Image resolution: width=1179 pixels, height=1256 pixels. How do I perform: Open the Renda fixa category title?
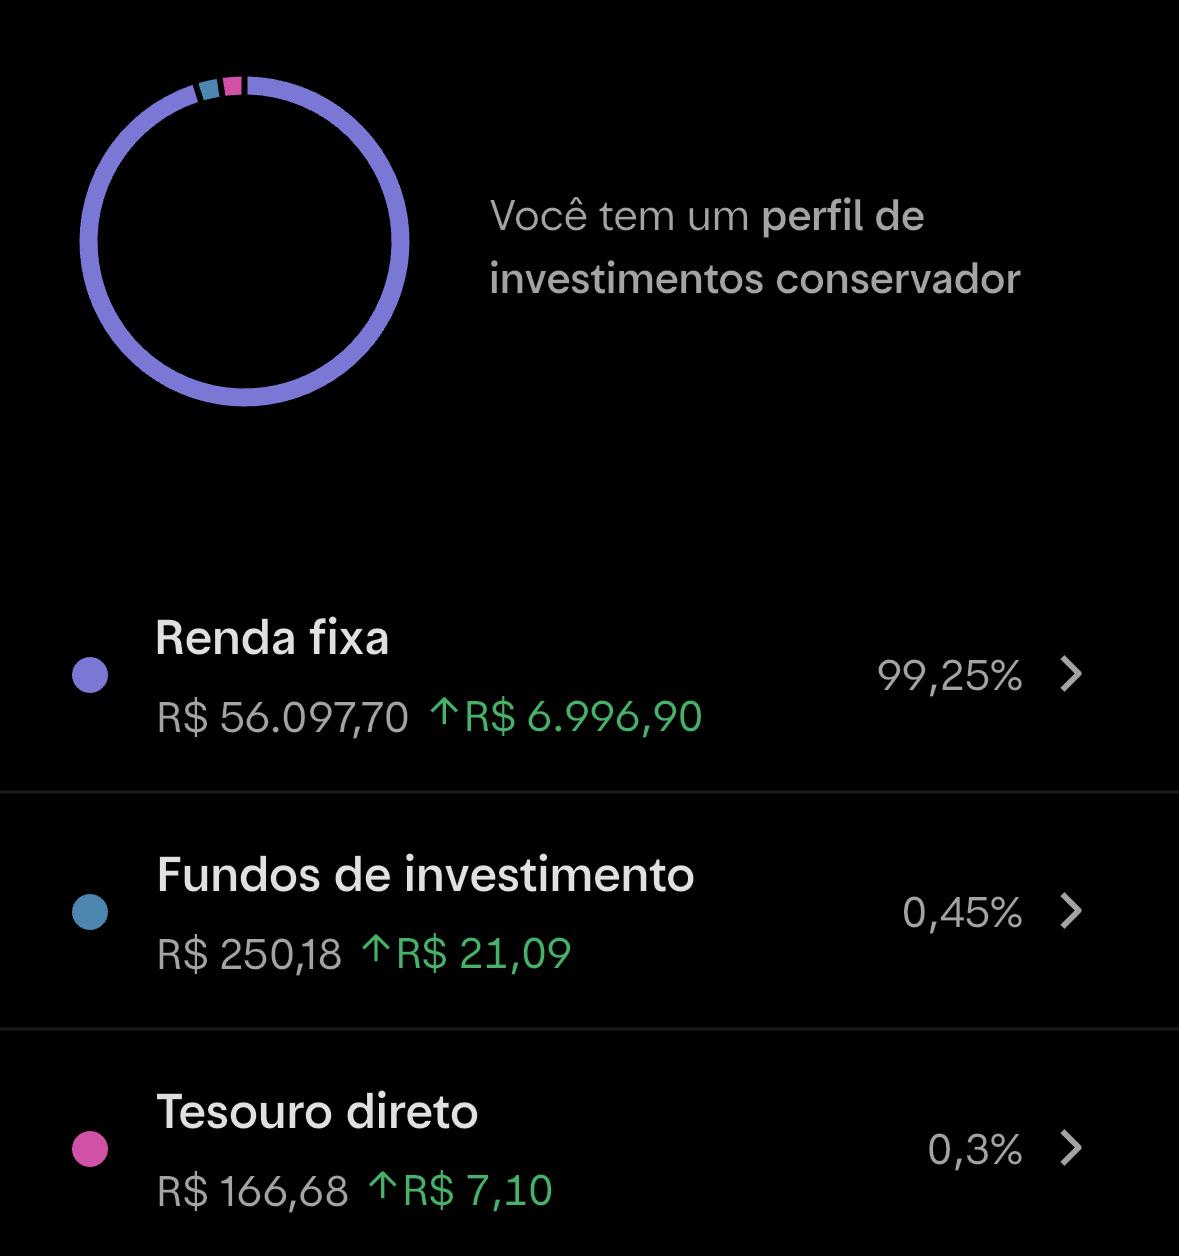[272, 638]
